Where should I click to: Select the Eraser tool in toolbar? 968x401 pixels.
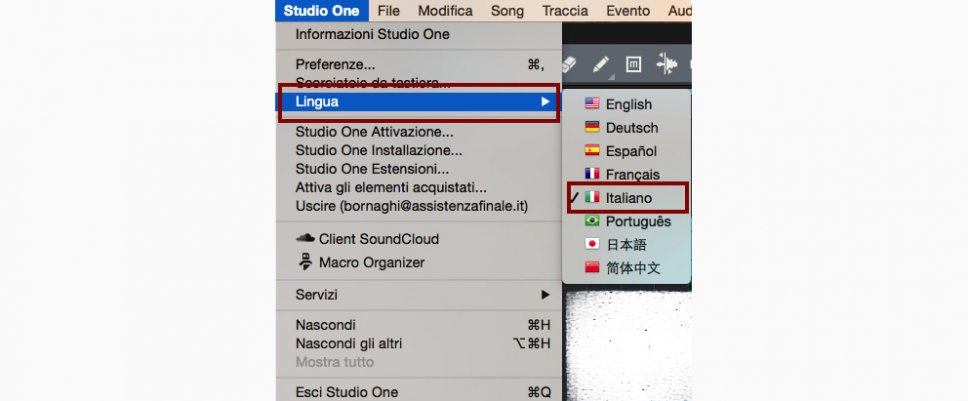click(571, 64)
